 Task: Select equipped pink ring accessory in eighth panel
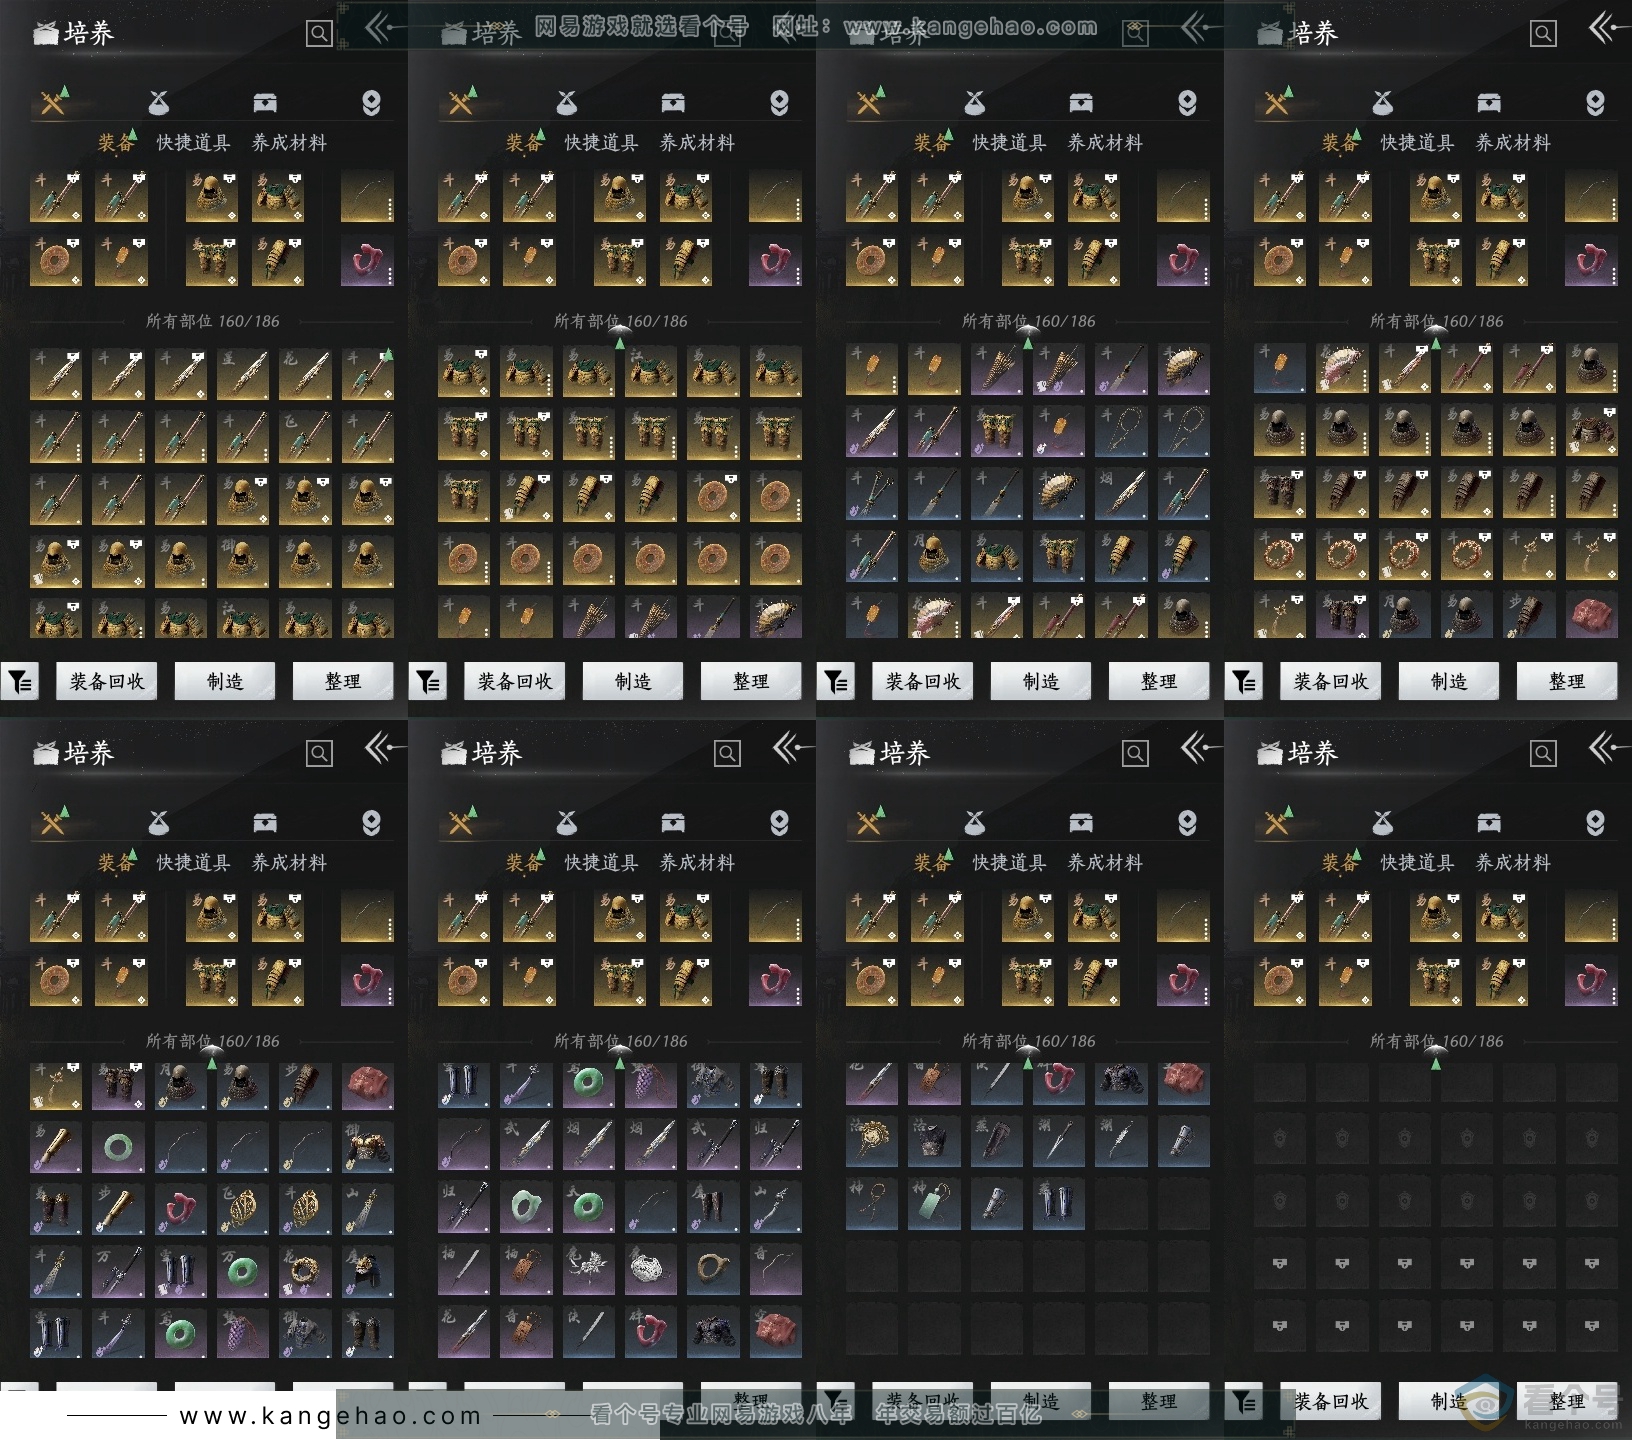(x=1591, y=980)
